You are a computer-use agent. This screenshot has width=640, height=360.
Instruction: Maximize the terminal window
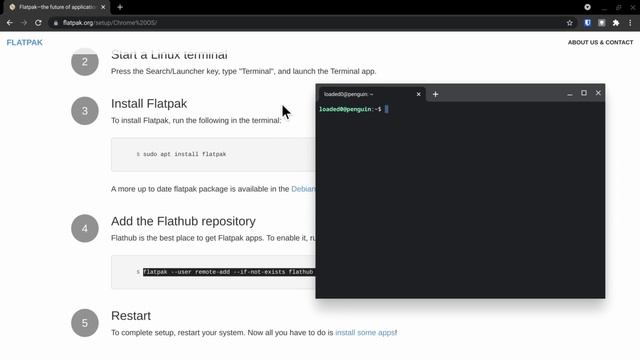(584, 93)
